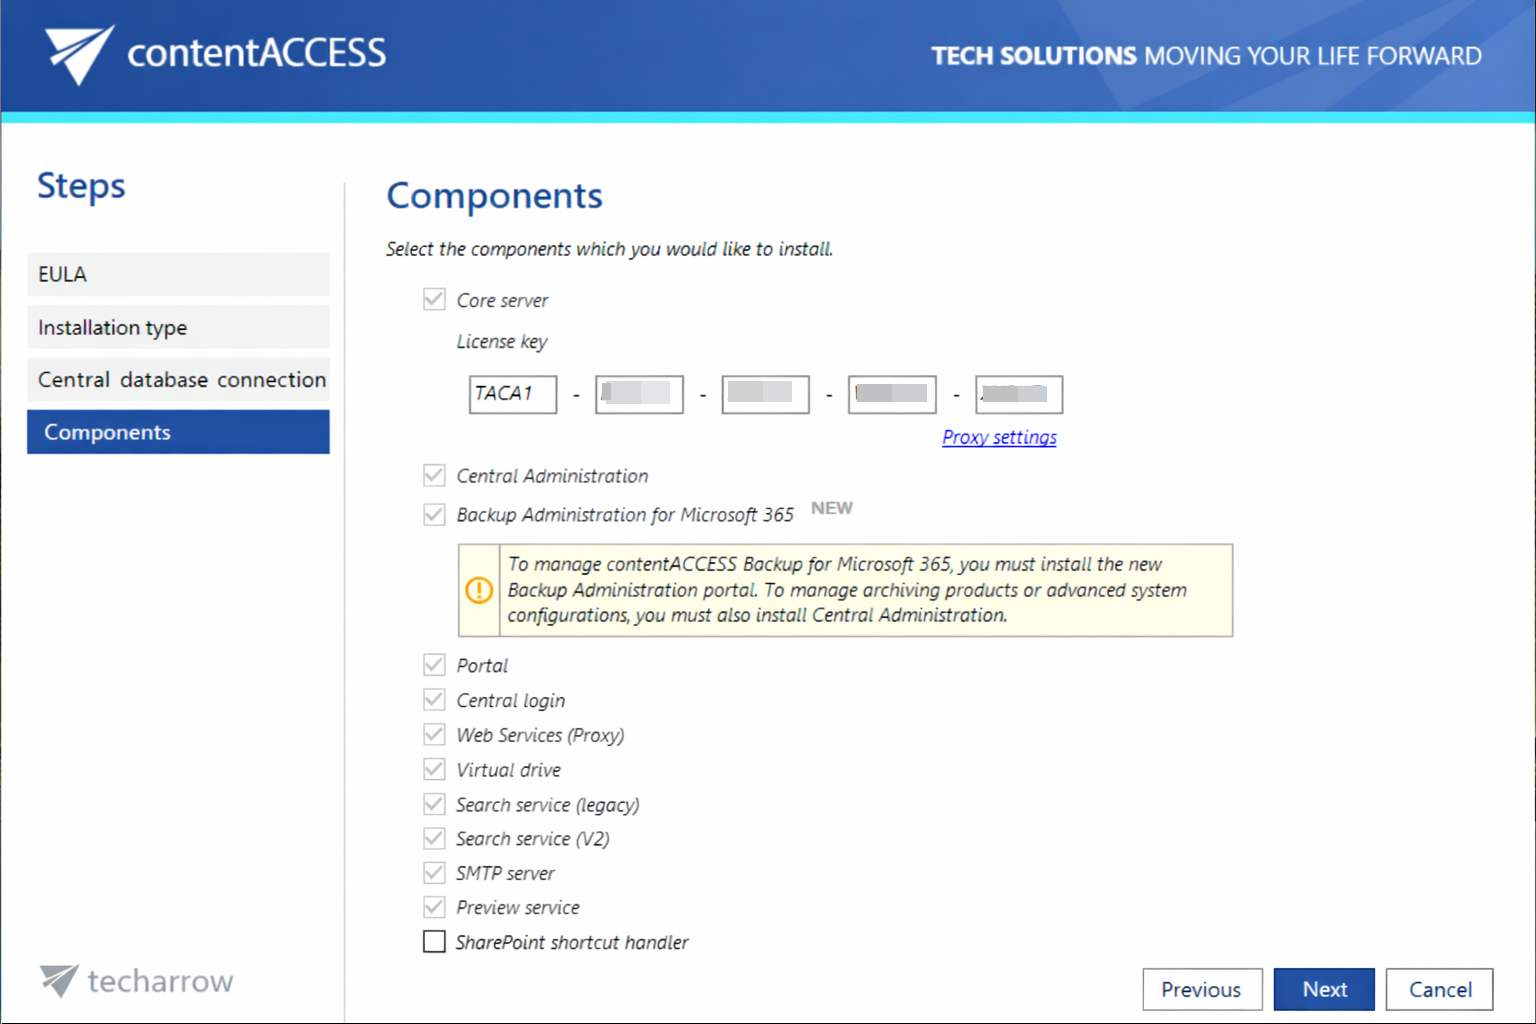Image resolution: width=1536 pixels, height=1024 pixels.
Task: Select the Central database connection step
Action: tap(178, 380)
